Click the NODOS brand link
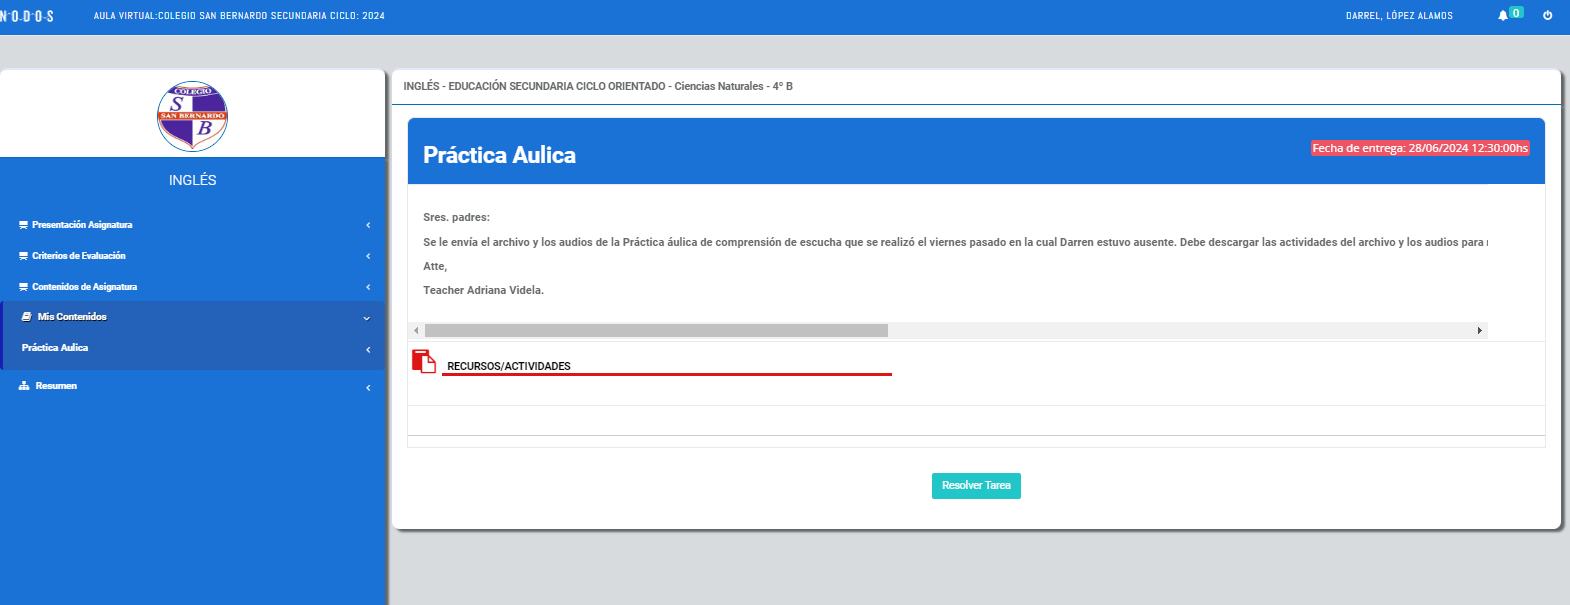The image size is (1570, 605). pyautogui.click(x=27, y=16)
